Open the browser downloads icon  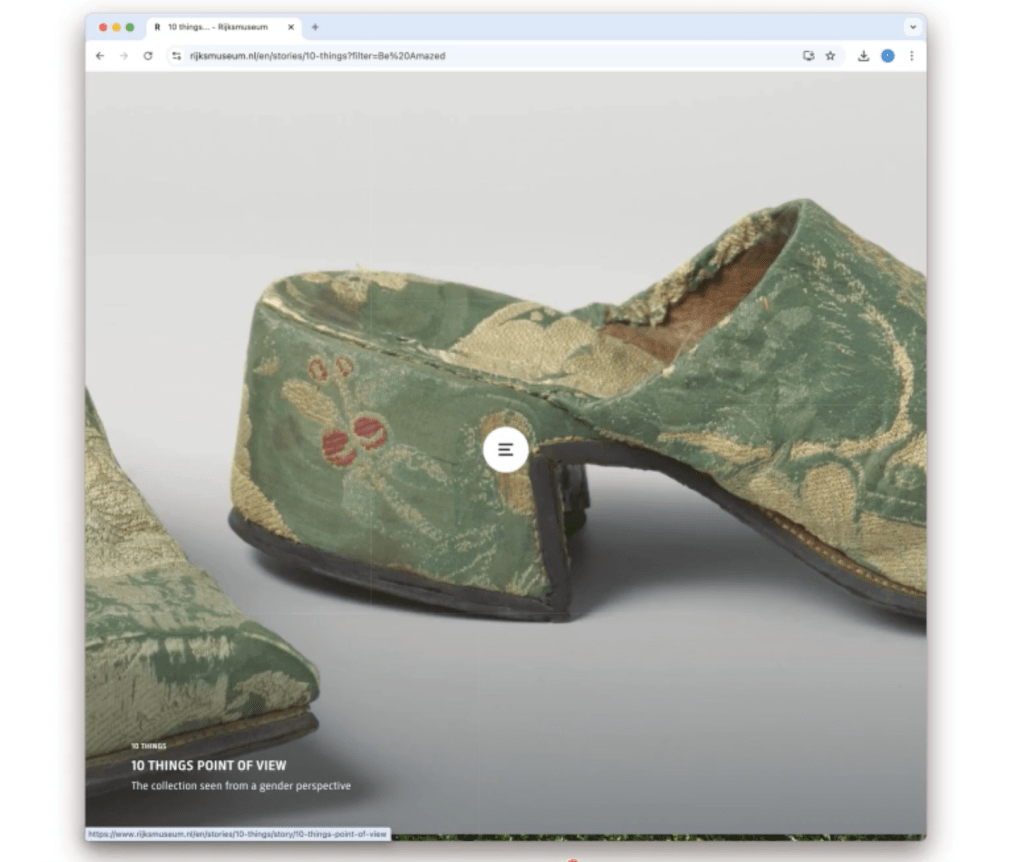tap(863, 56)
